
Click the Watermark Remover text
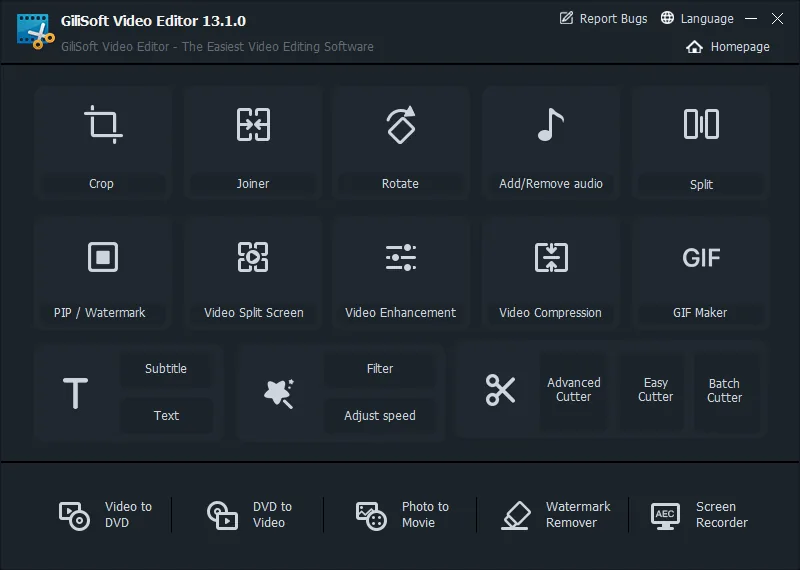(x=578, y=514)
